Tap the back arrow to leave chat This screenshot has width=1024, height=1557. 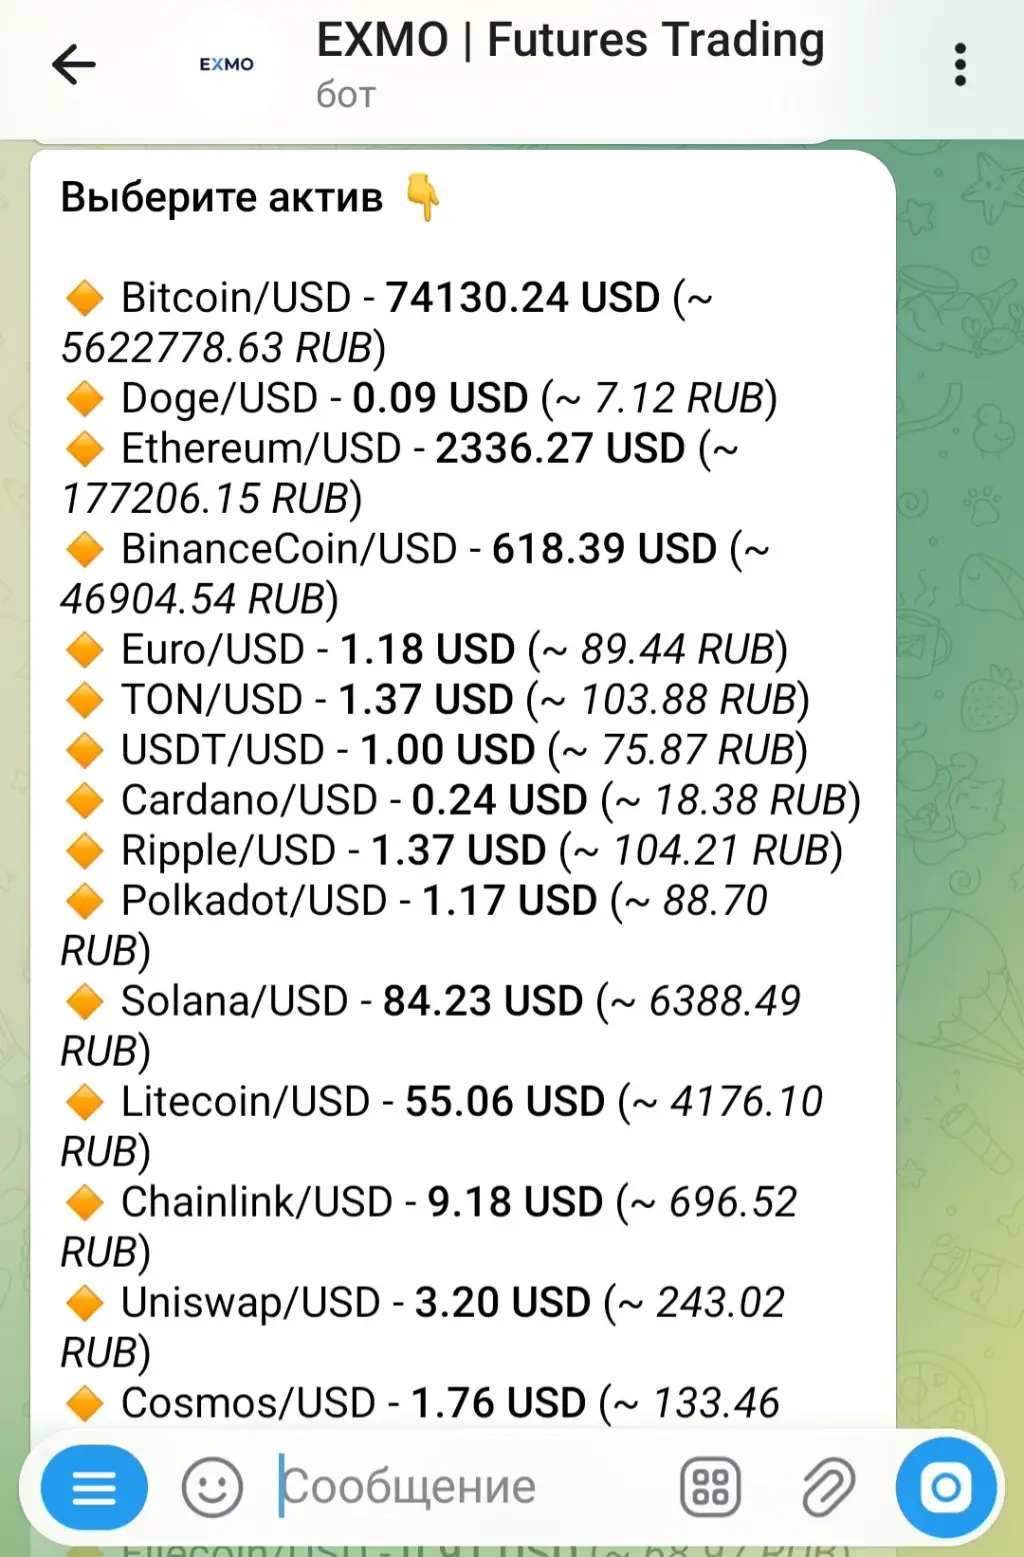tap(74, 65)
